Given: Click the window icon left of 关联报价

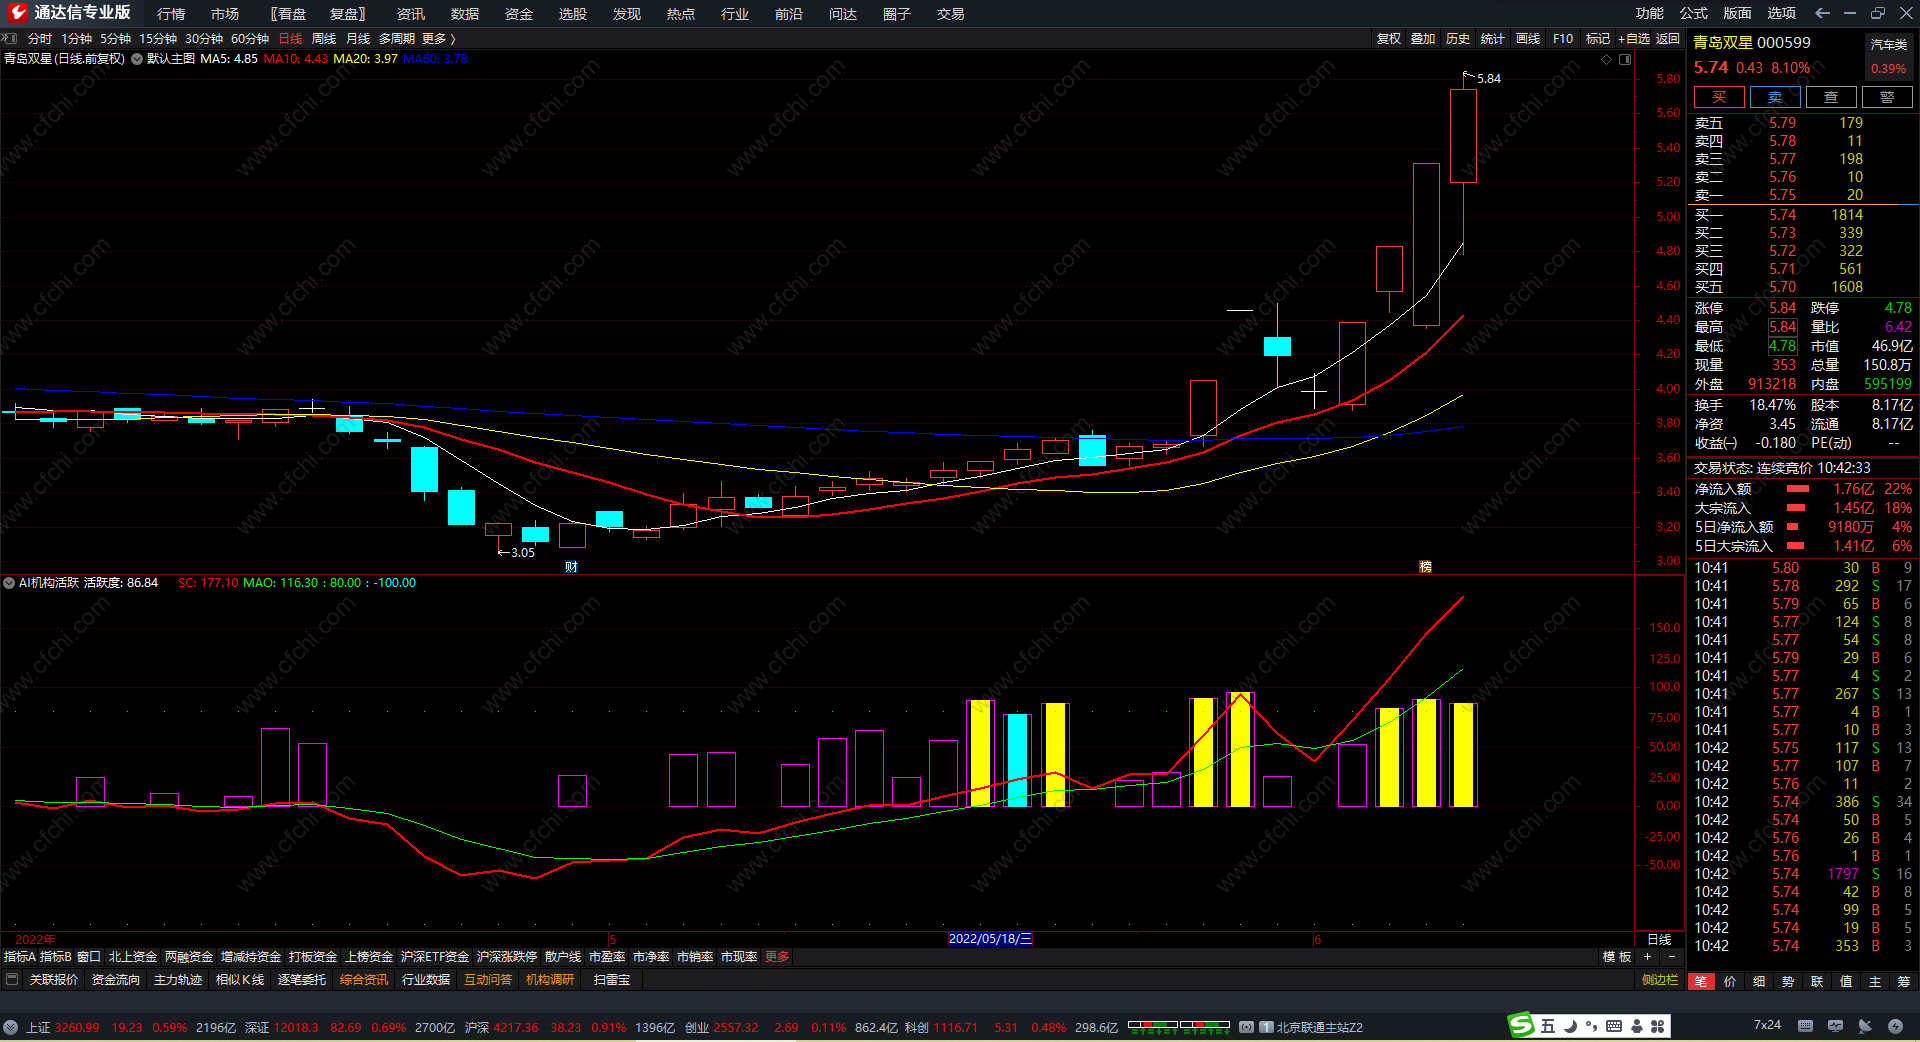Looking at the screenshot, I should click(x=12, y=979).
